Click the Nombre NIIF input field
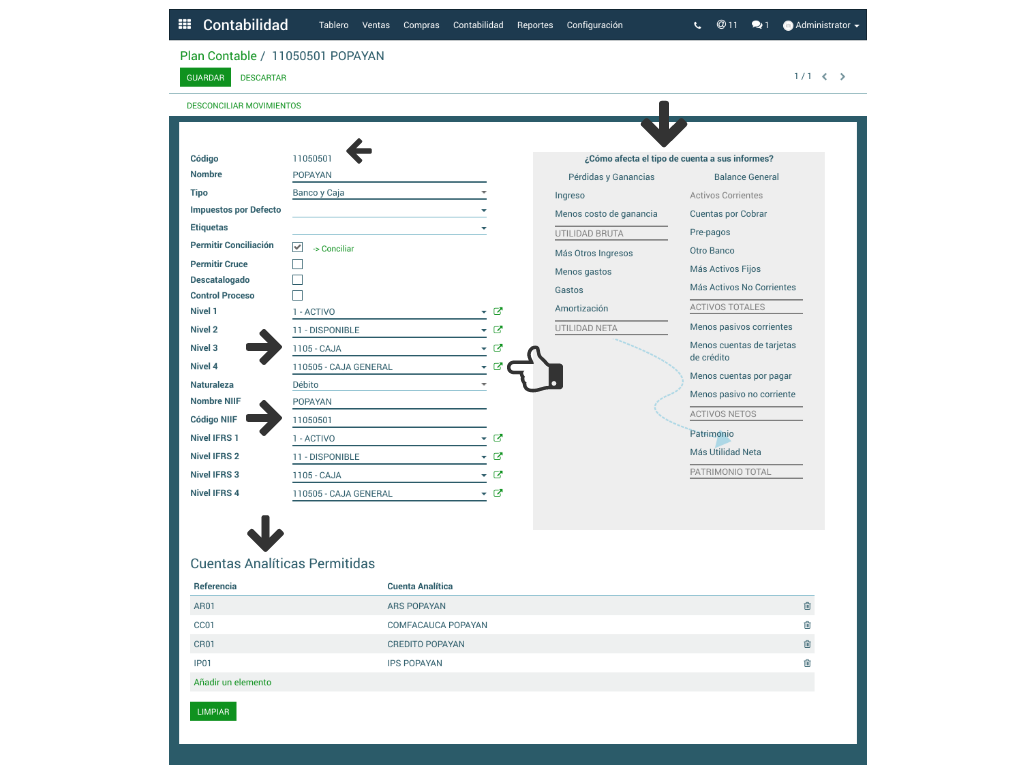Viewport: 1023px width, 767px height. (x=388, y=402)
